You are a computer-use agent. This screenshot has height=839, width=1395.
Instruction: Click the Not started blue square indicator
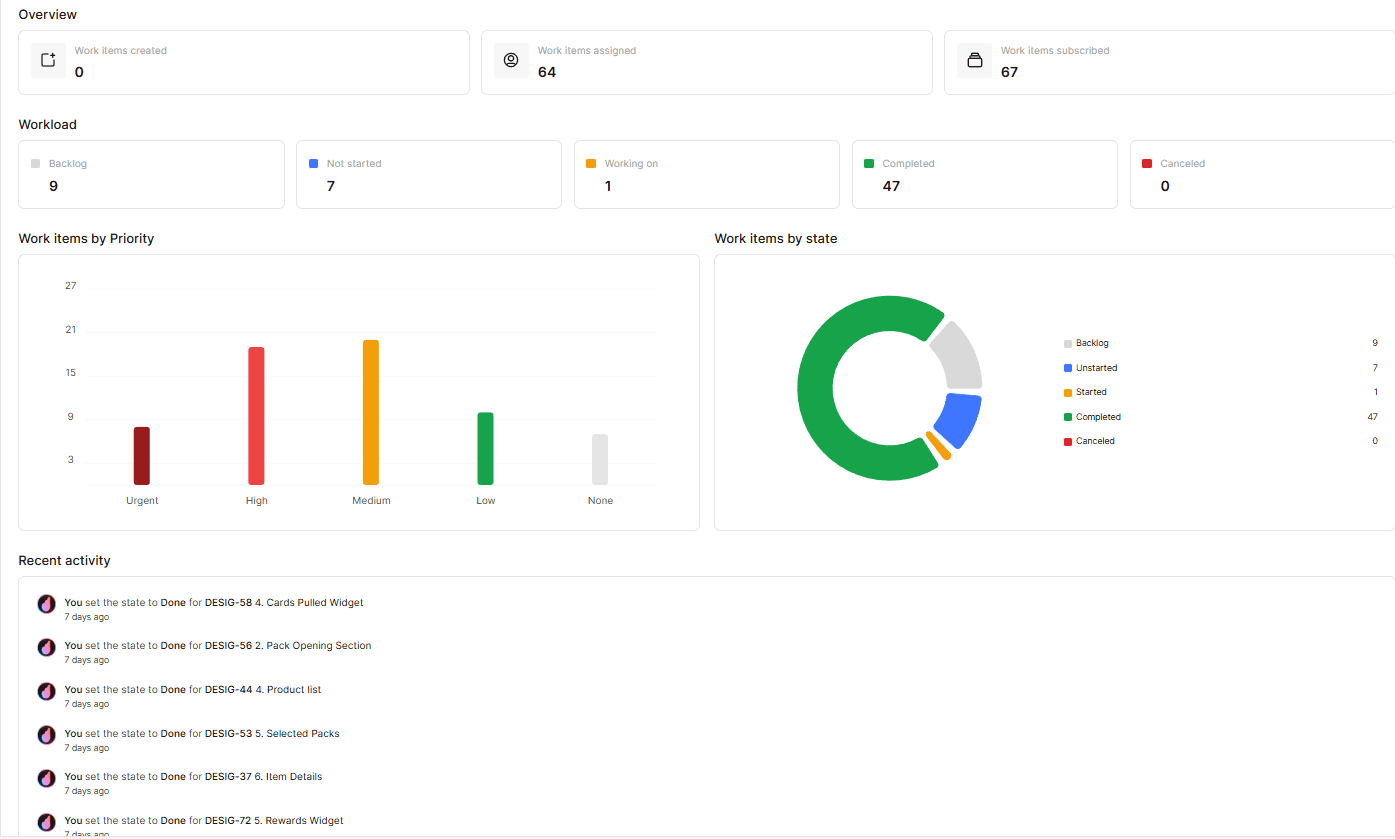[315, 162]
